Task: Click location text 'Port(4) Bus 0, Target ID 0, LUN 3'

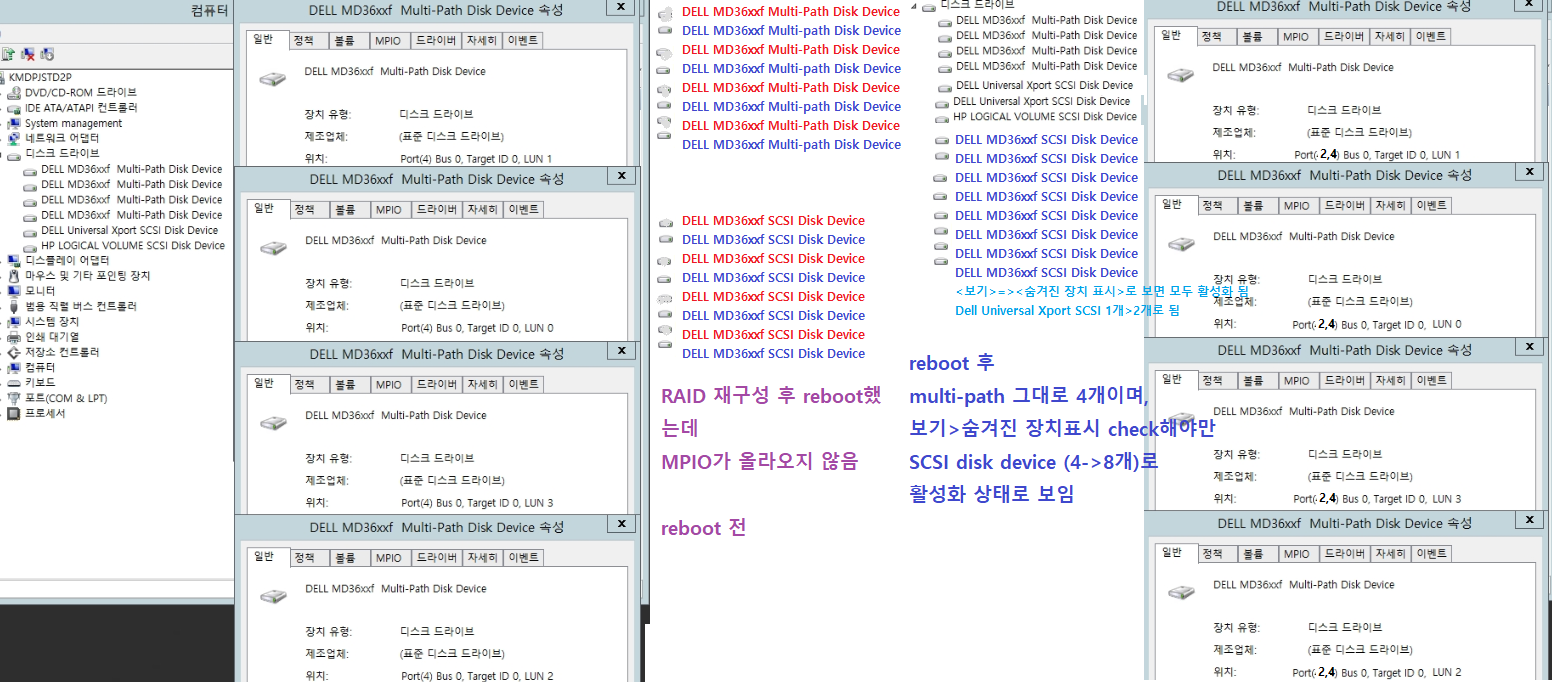Action: pos(477,503)
